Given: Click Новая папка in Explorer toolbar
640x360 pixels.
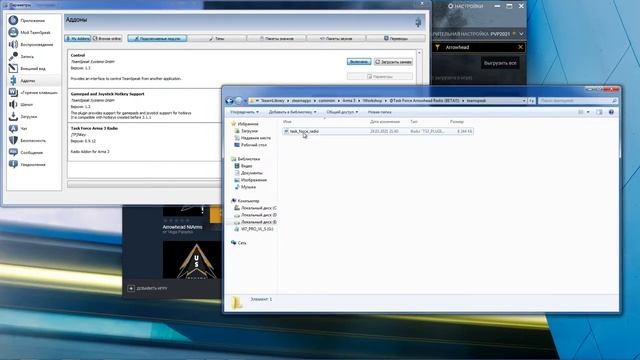Looking at the screenshot, I should pos(380,112).
